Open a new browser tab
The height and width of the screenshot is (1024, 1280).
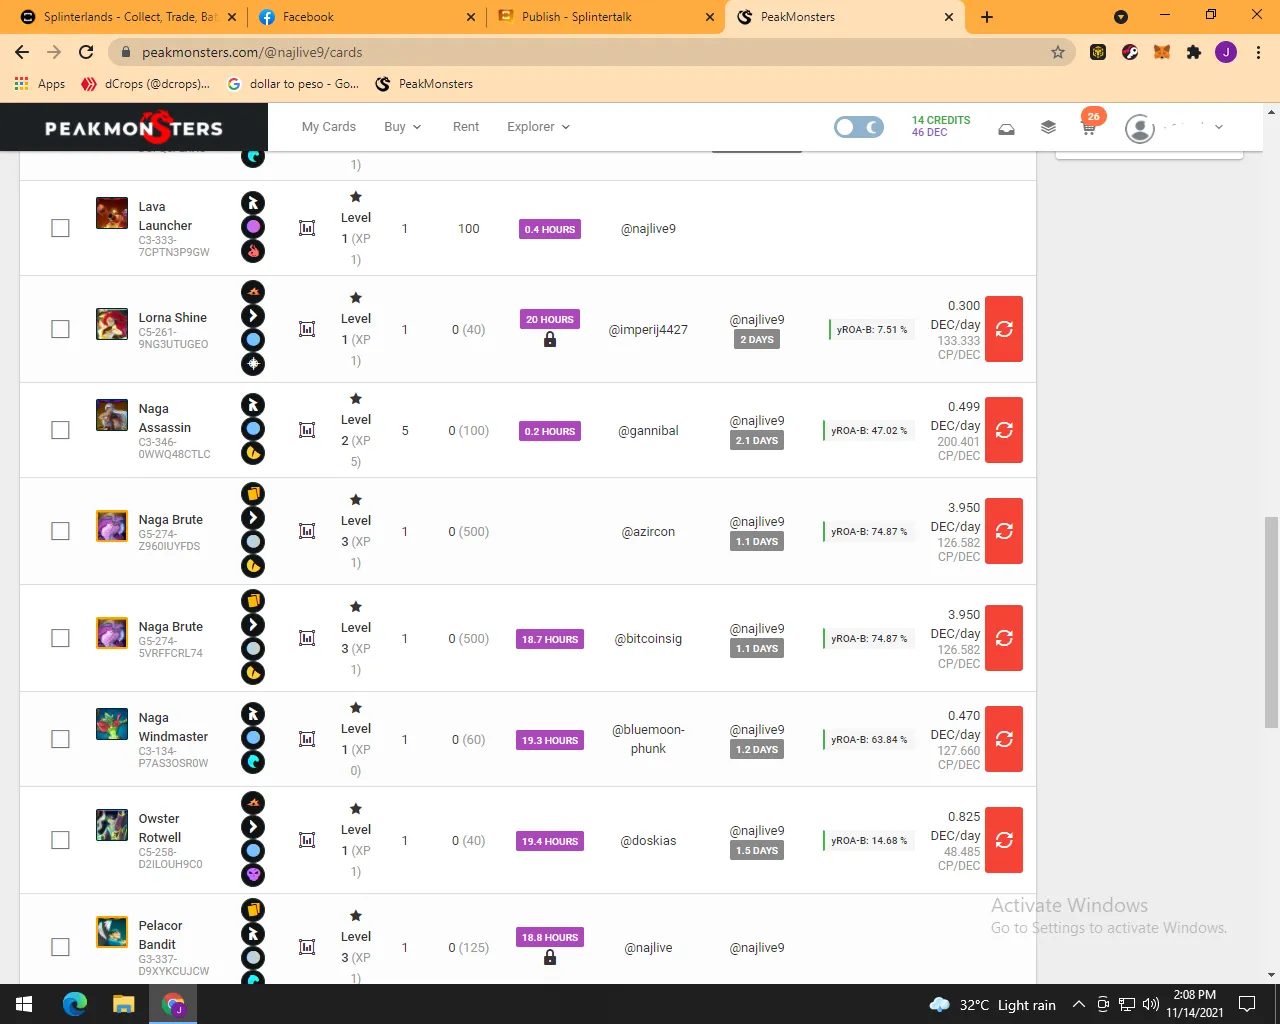pos(987,17)
